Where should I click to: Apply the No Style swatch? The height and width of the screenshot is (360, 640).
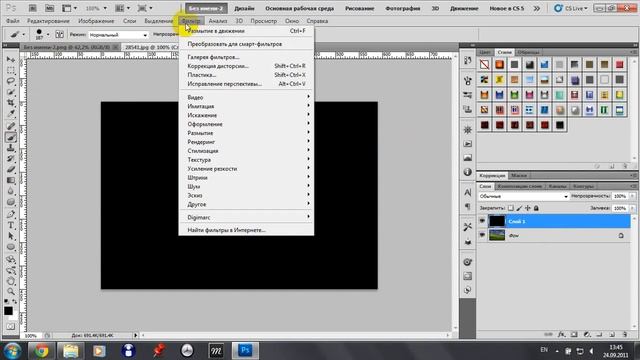click(x=484, y=64)
